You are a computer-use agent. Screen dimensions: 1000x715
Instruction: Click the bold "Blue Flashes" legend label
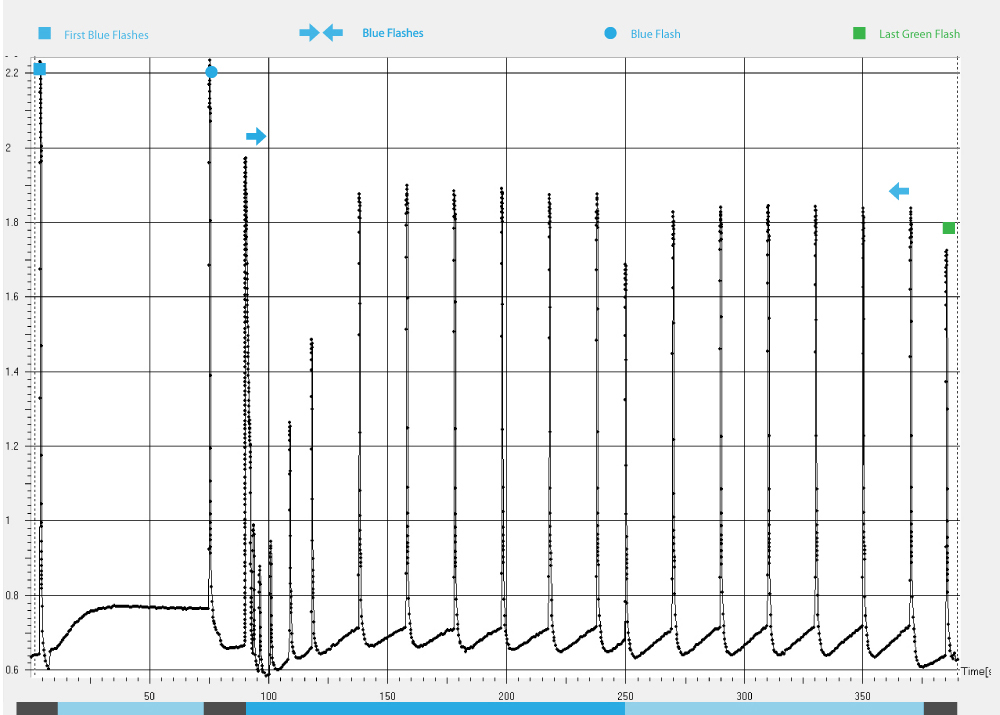click(x=393, y=33)
